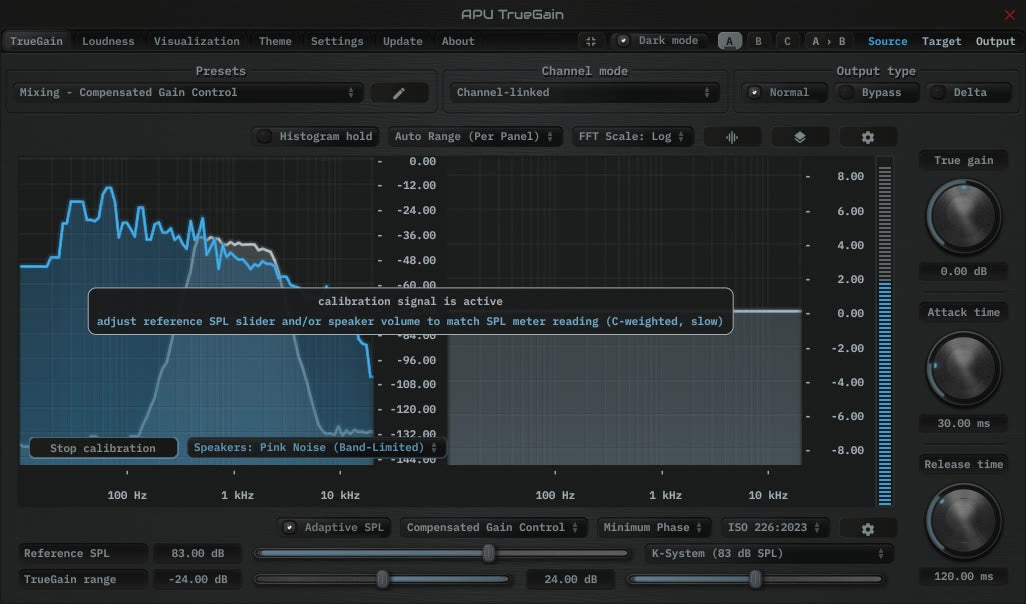Open the Theme tab
Viewport: 1026px width, 604px height.
tap(275, 41)
